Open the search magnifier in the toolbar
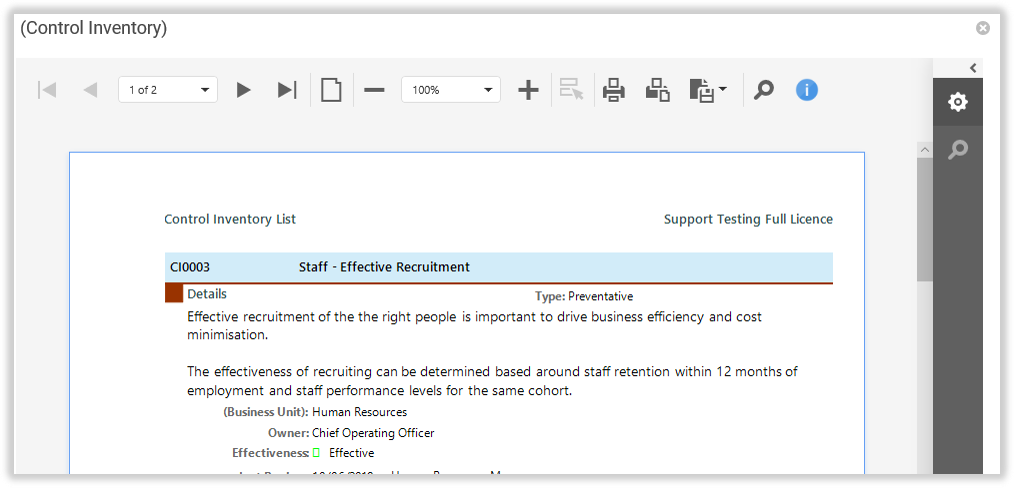1014x488 pixels. coord(763,90)
